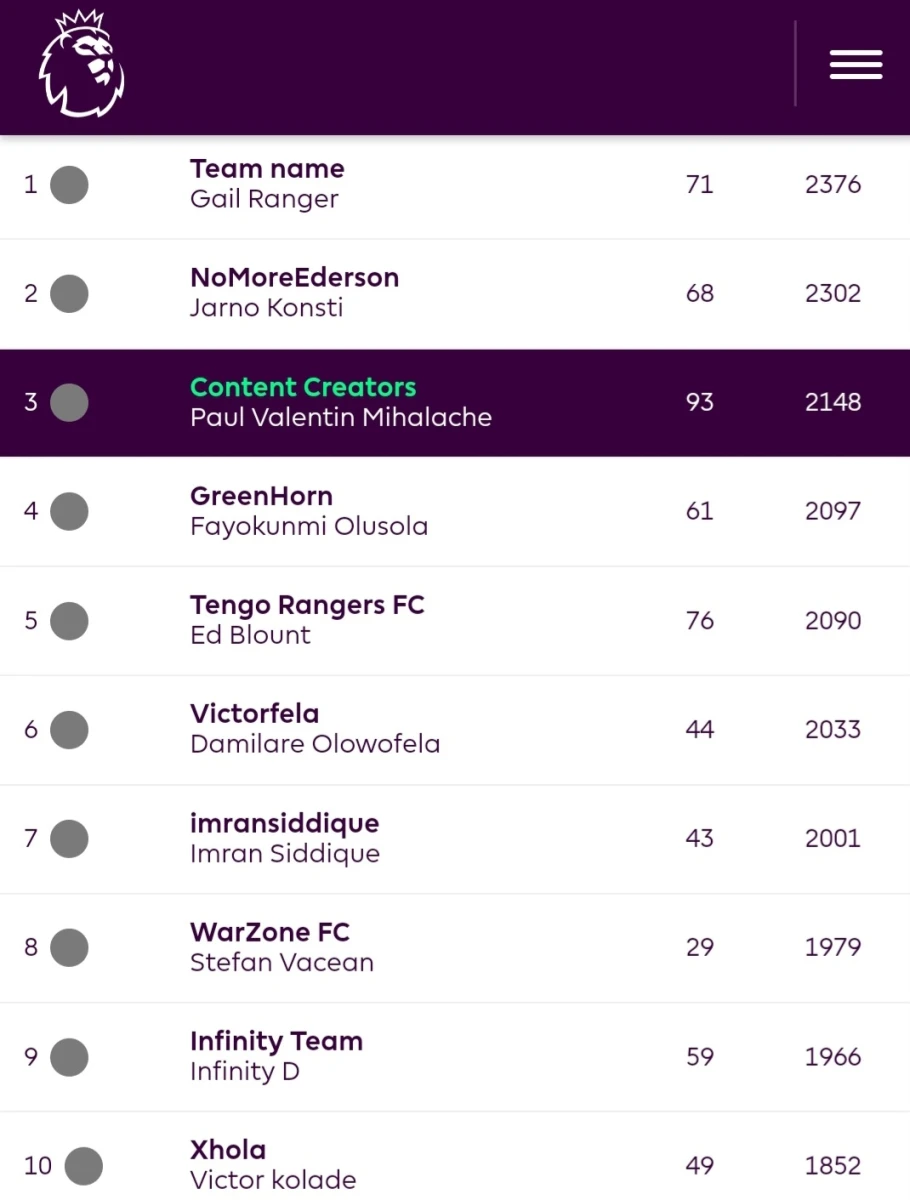The image size is (910, 1200).
Task: View Tengo Rangers FC team page
Action: pyautogui.click(x=307, y=605)
